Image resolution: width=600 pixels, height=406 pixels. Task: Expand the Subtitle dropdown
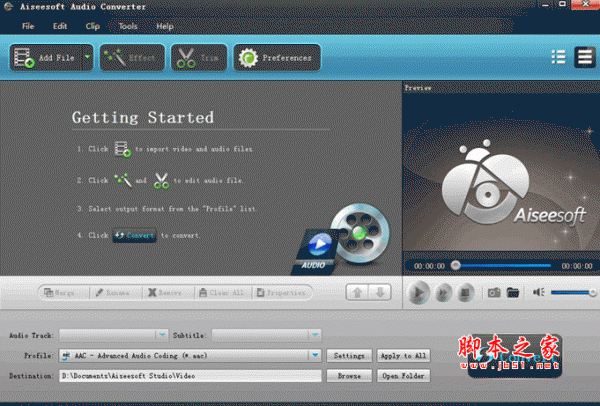(x=315, y=335)
